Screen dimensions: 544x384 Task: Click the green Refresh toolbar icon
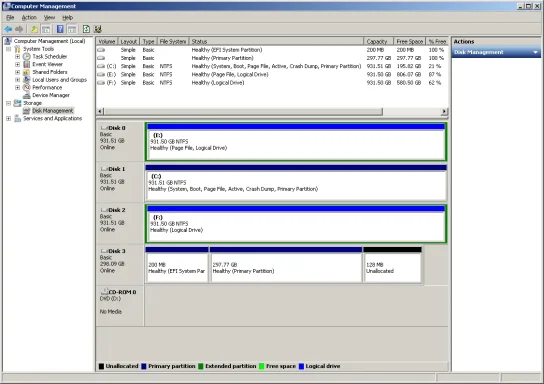pos(86,29)
